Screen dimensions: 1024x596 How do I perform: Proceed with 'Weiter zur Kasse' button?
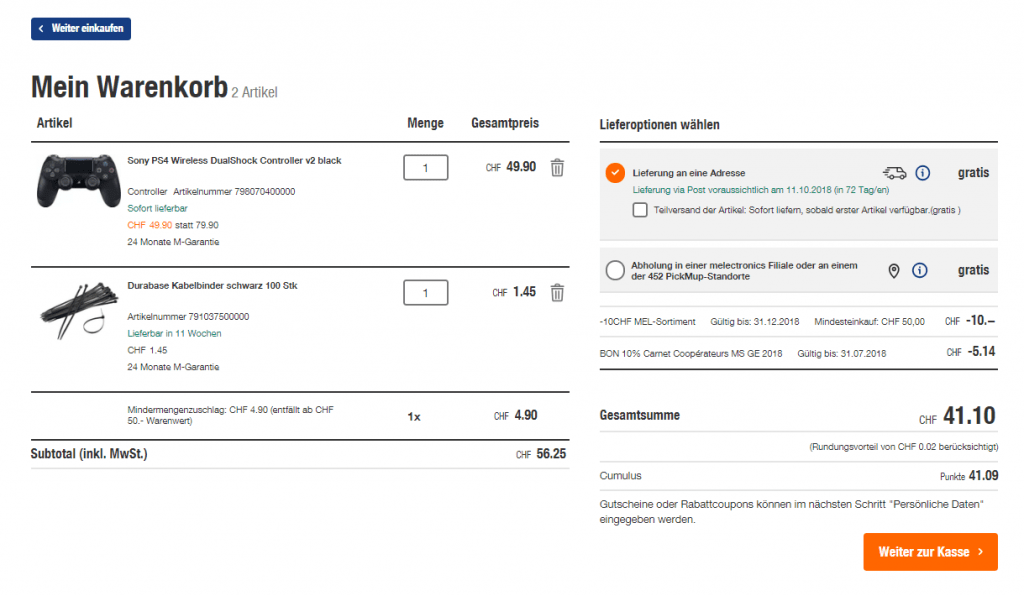(930, 551)
